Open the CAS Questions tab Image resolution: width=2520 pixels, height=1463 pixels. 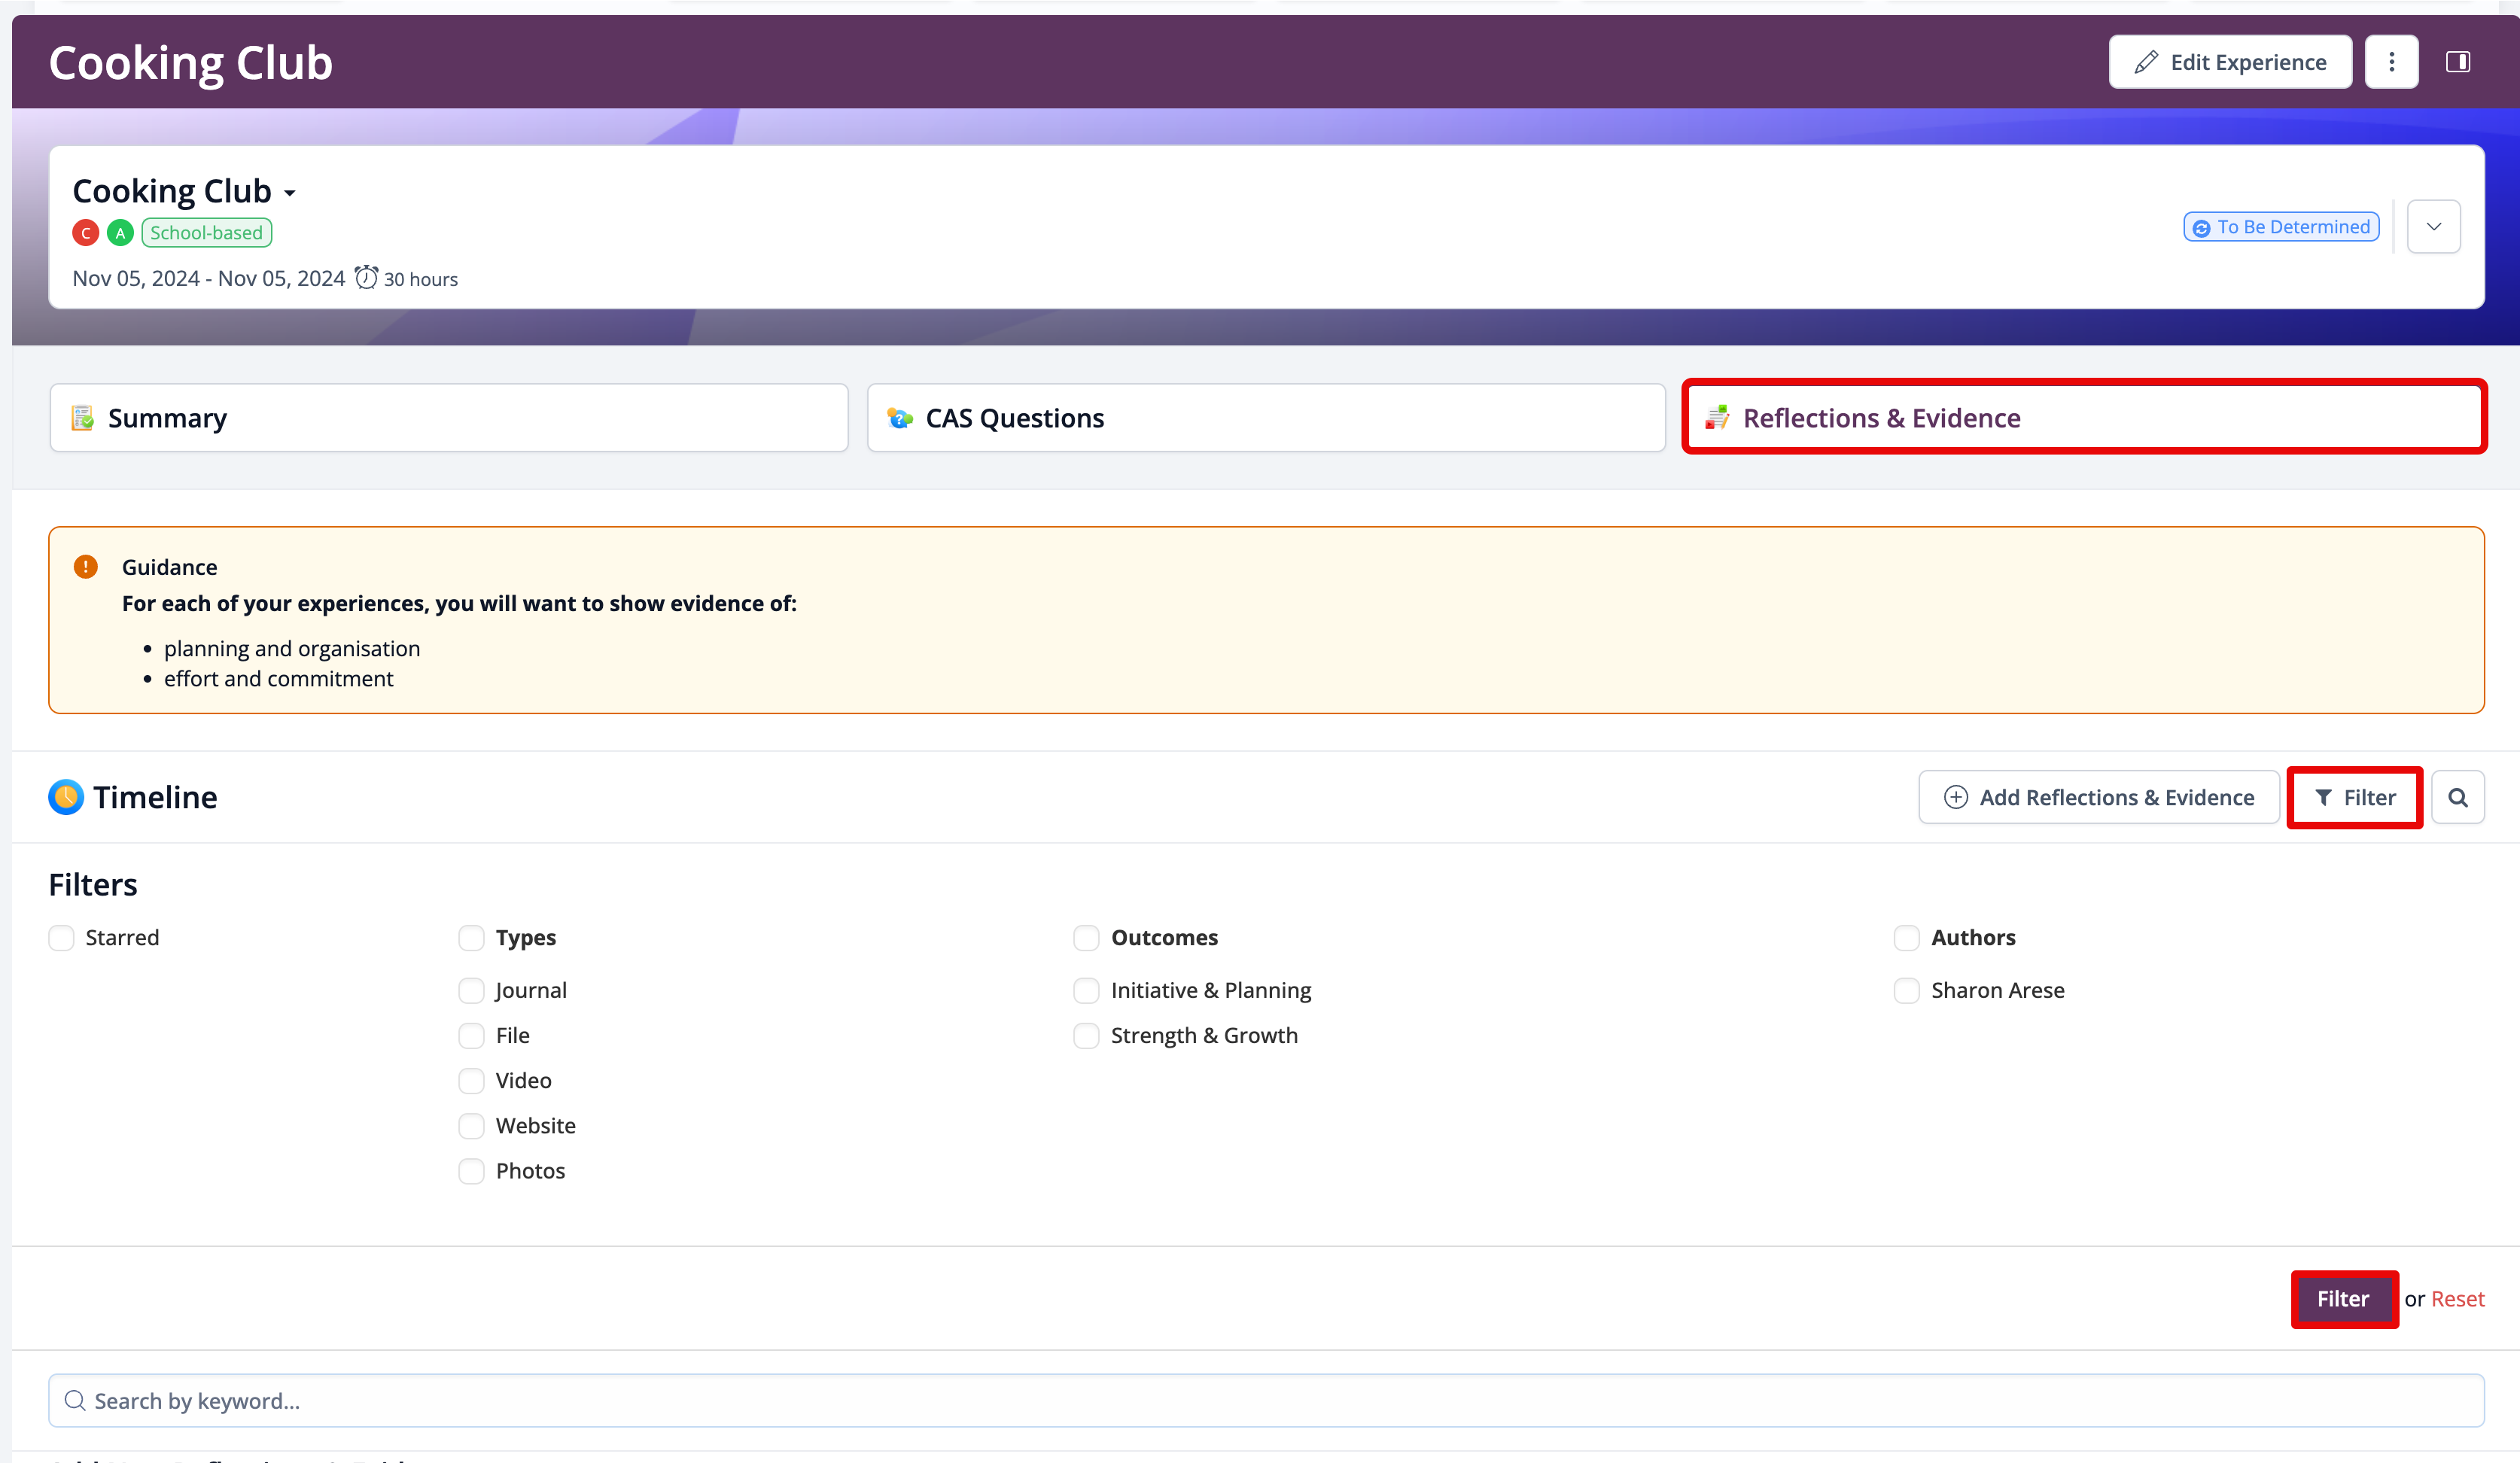1265,418
